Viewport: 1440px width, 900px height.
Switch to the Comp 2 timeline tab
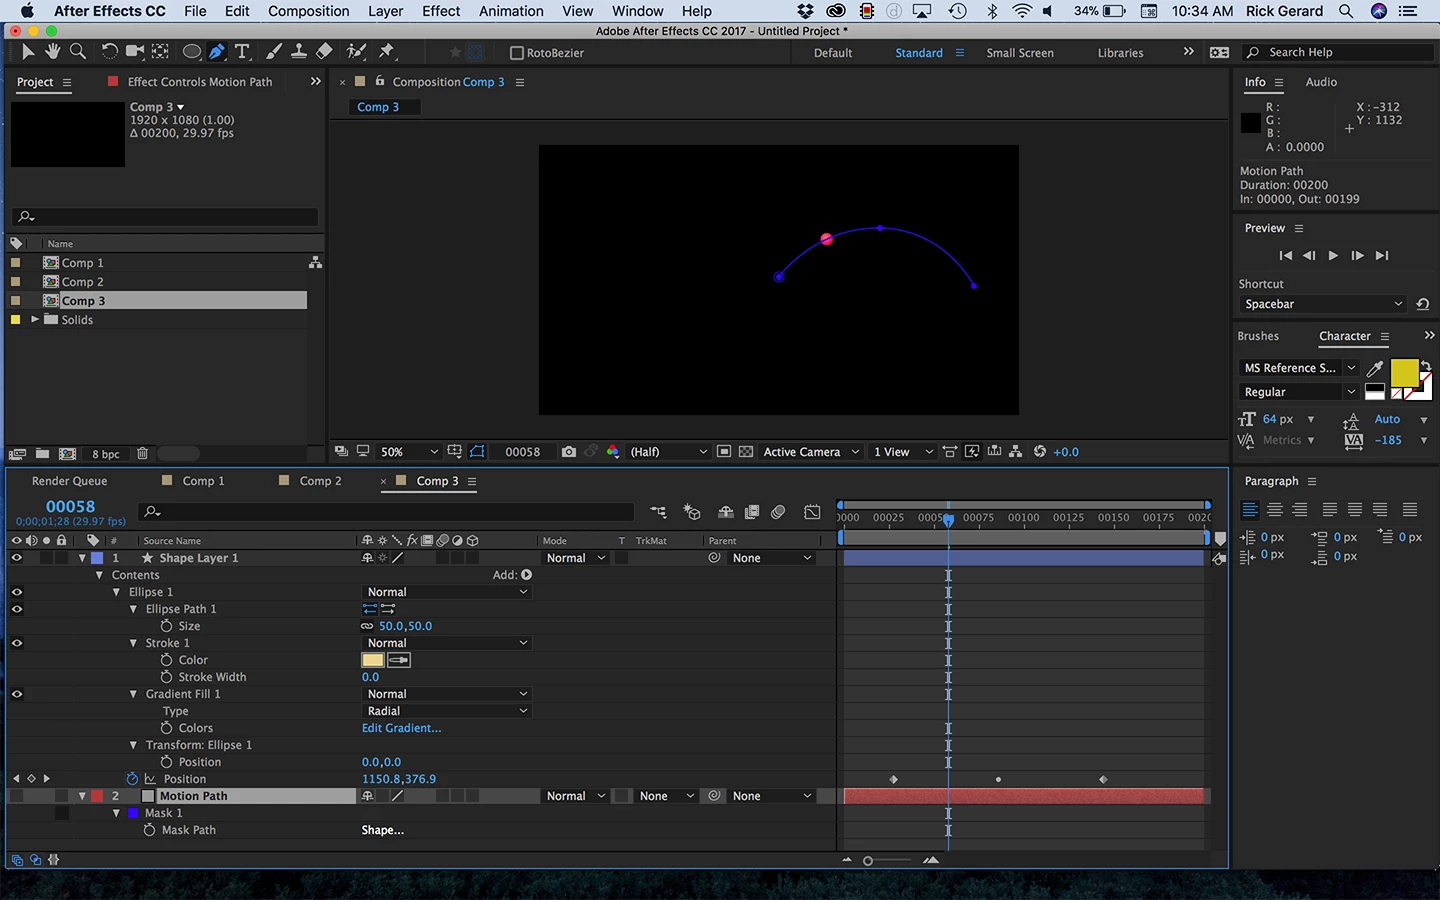pos(320,481)
